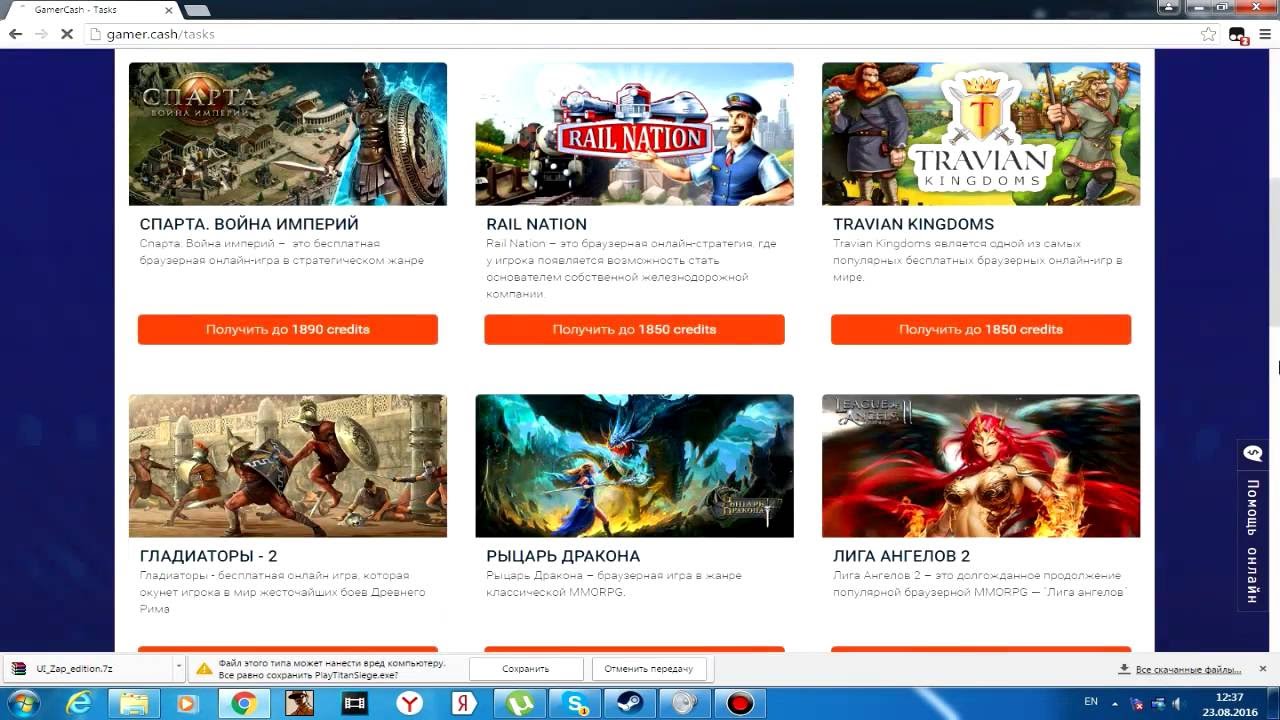Open Steam from the taskbar
1280x720 pixels.
[x=630, y=704]
